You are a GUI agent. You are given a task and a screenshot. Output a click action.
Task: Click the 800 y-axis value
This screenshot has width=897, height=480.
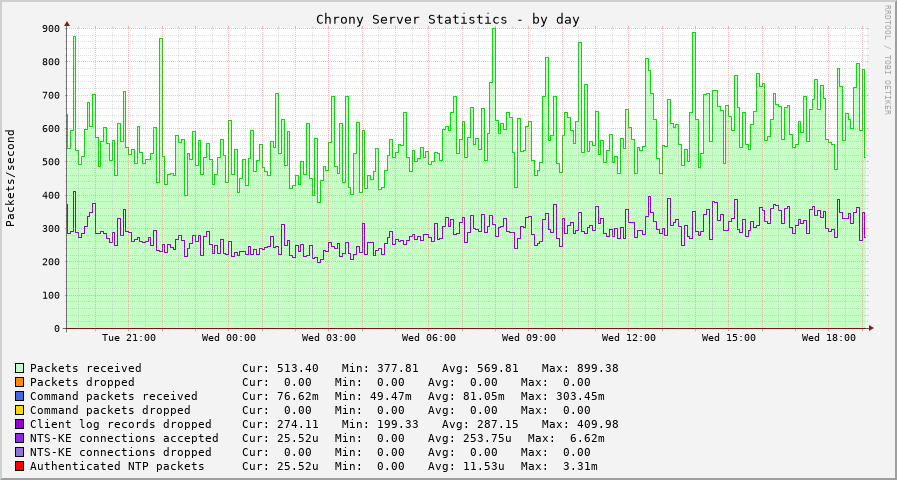click(51, 62)
